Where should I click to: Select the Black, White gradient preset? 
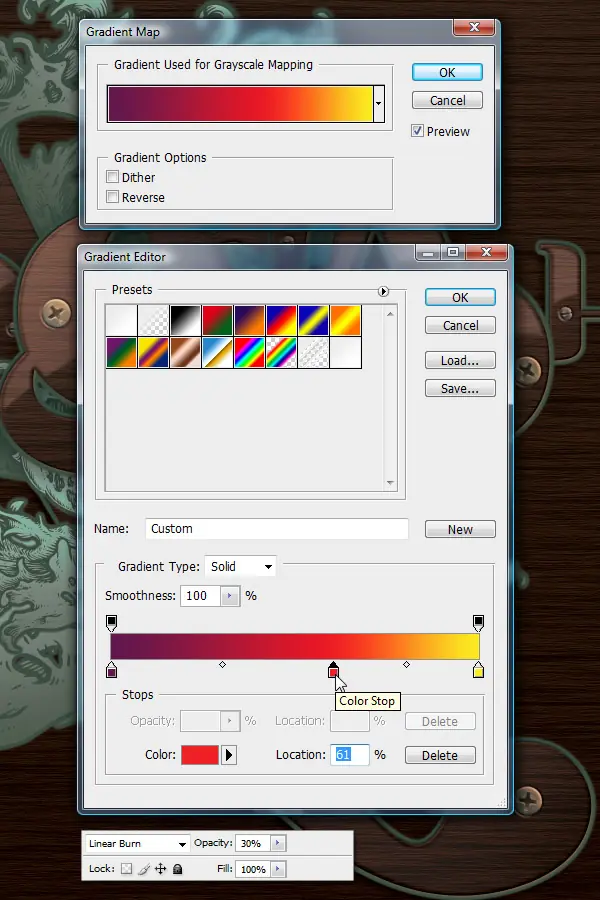[x=185, y=320]
